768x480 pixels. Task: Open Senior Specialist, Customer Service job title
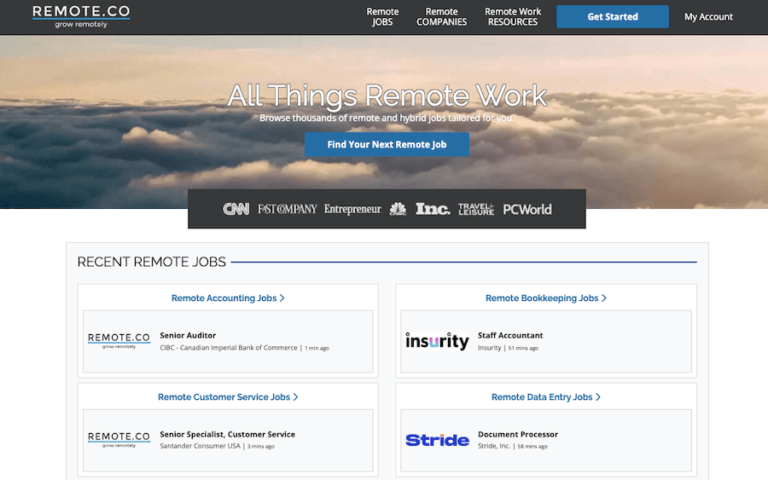tap(227, 434)
